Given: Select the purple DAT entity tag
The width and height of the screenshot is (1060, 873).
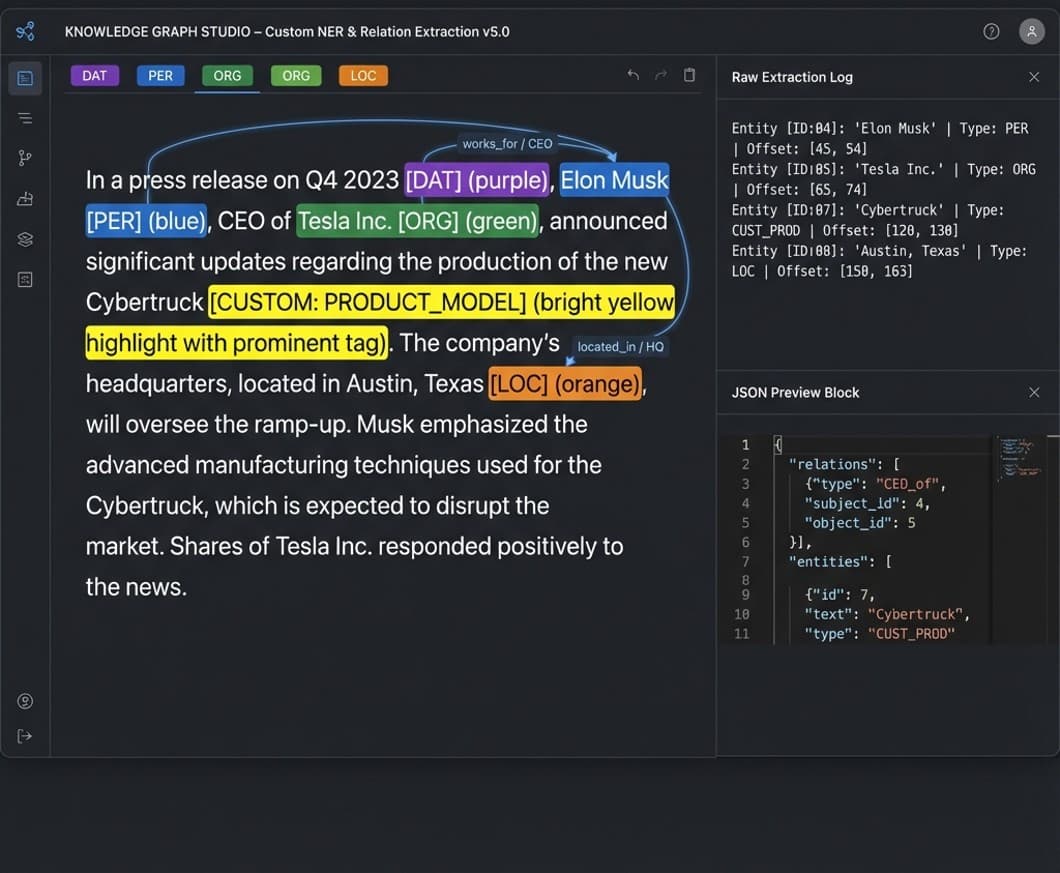Looking at the screenshot, I should coord(95,76).
